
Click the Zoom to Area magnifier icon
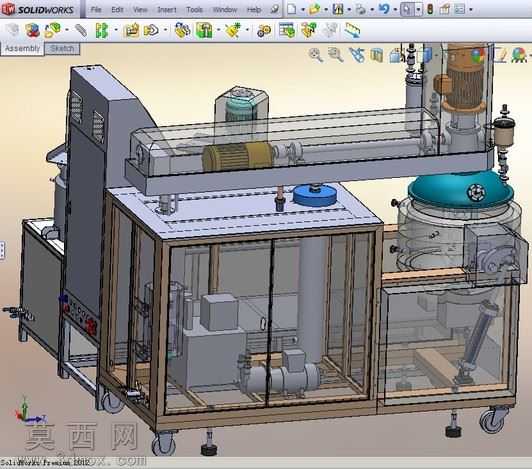(x=335, y=55)
